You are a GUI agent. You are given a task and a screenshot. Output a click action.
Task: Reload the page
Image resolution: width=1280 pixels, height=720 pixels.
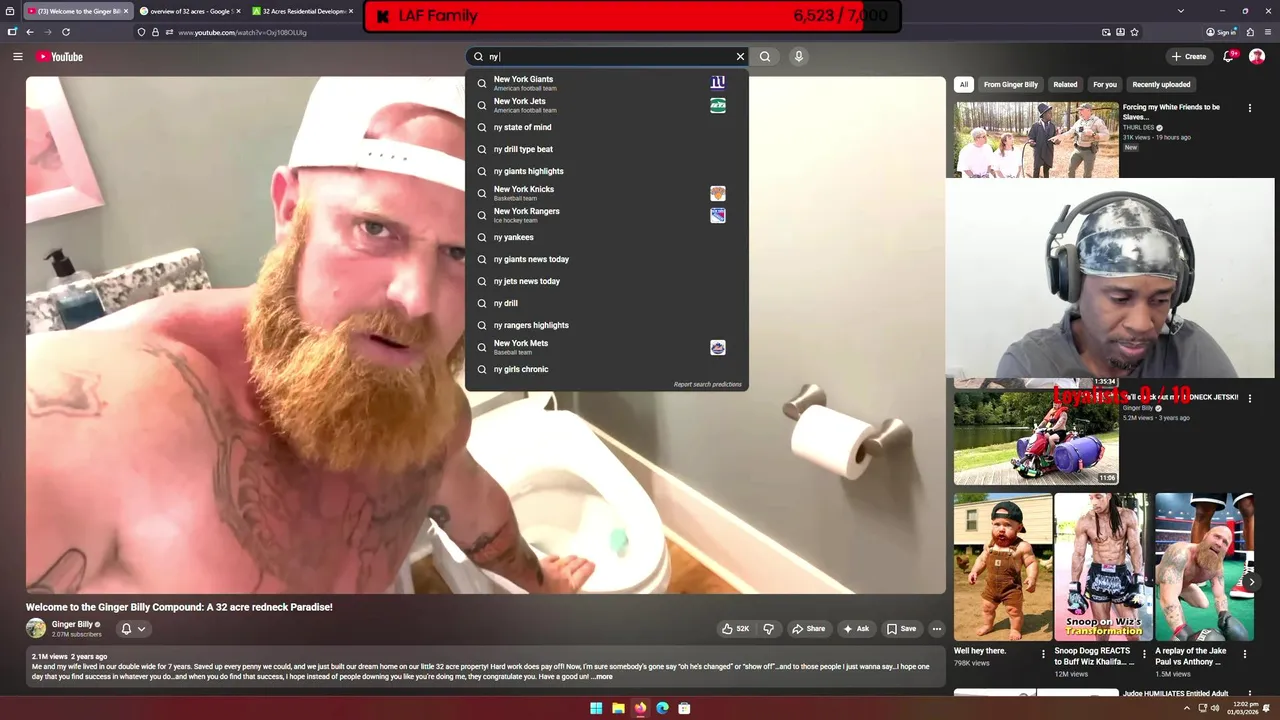click(x=66, y=32)
